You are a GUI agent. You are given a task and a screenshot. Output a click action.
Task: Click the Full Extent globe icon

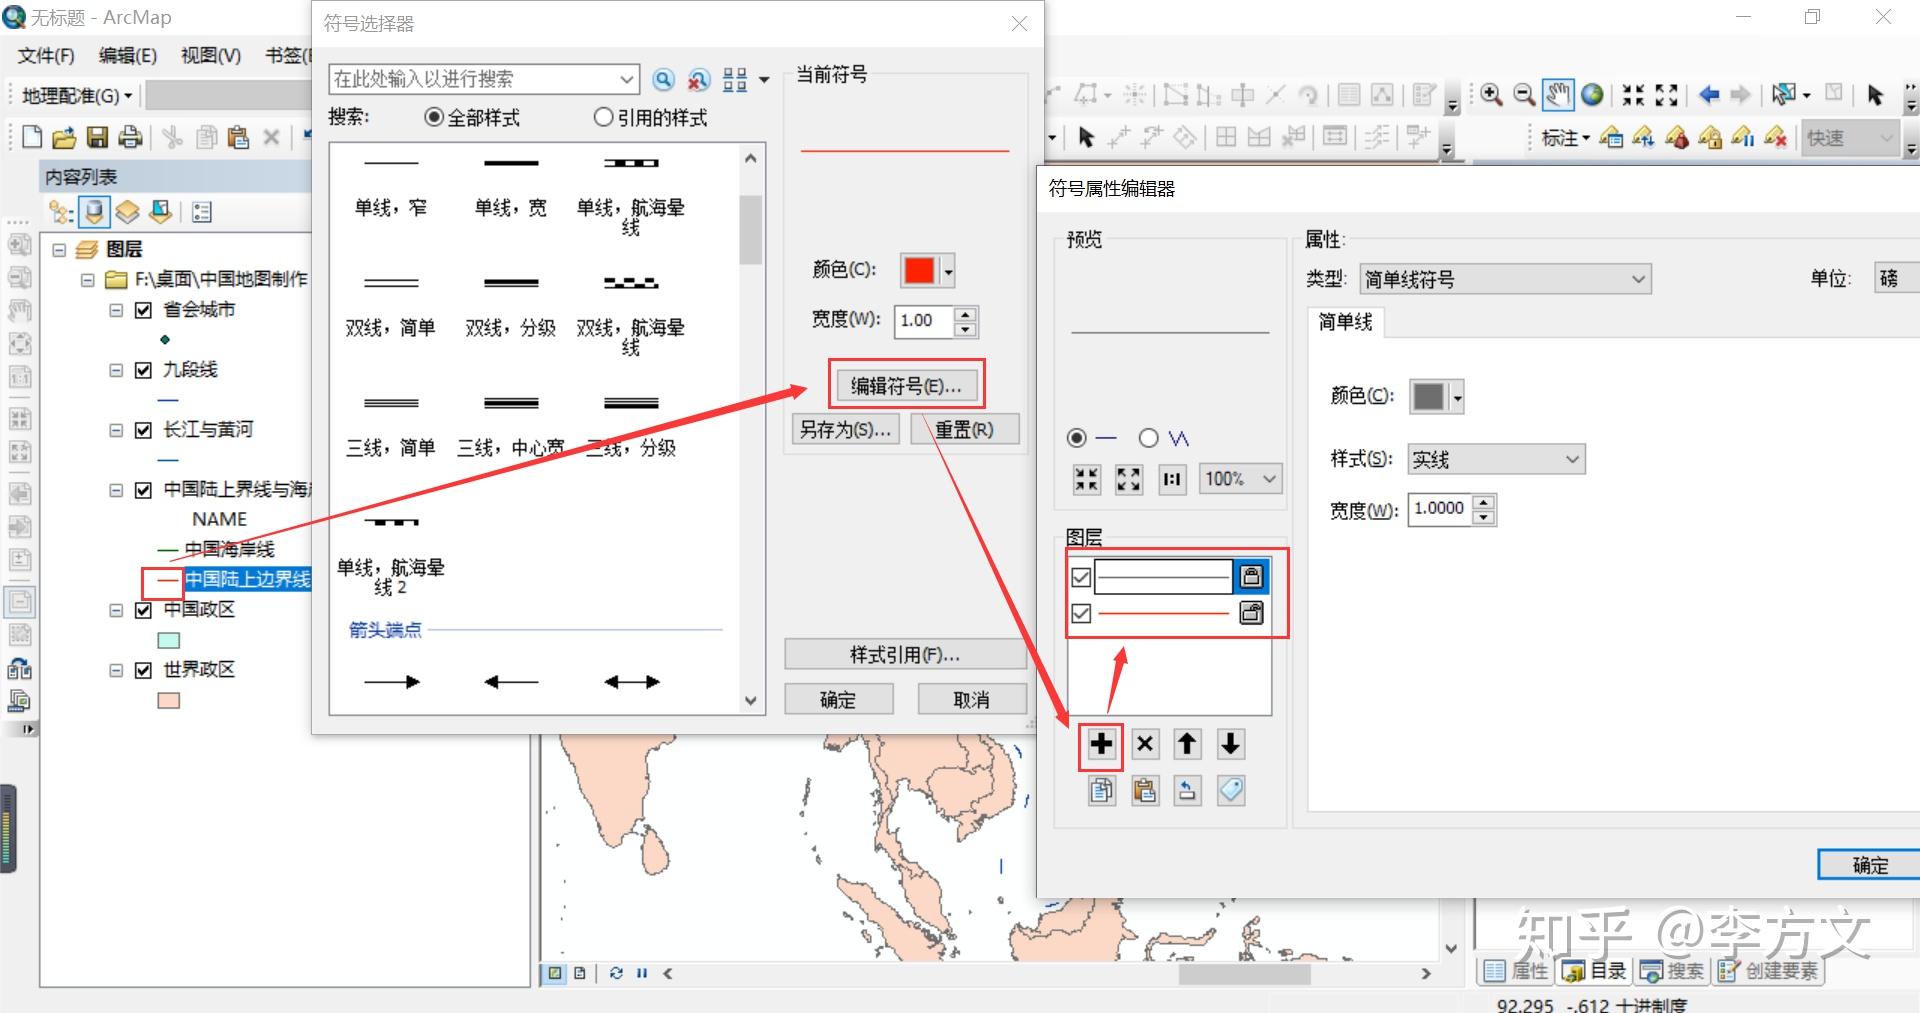click(x=1592, y=95)
